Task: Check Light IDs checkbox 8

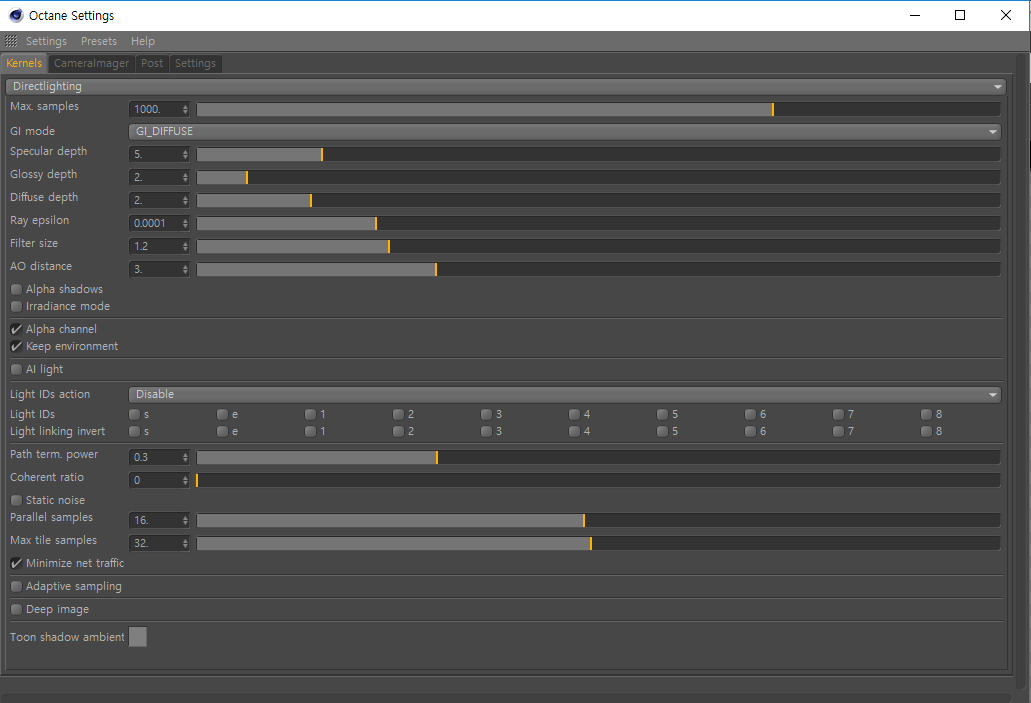Action: click(926, 414)
